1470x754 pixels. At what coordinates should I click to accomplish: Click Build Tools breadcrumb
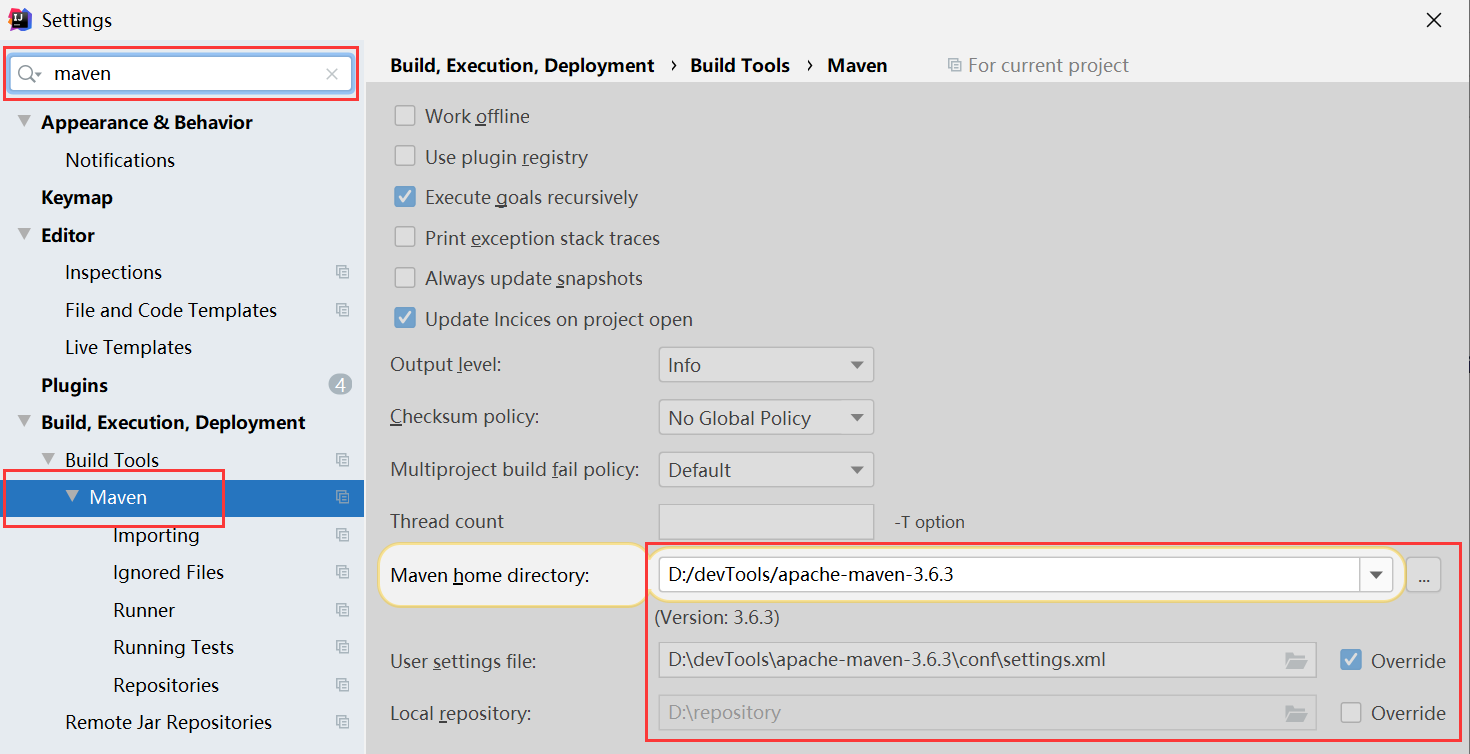(x=740, y=65)
